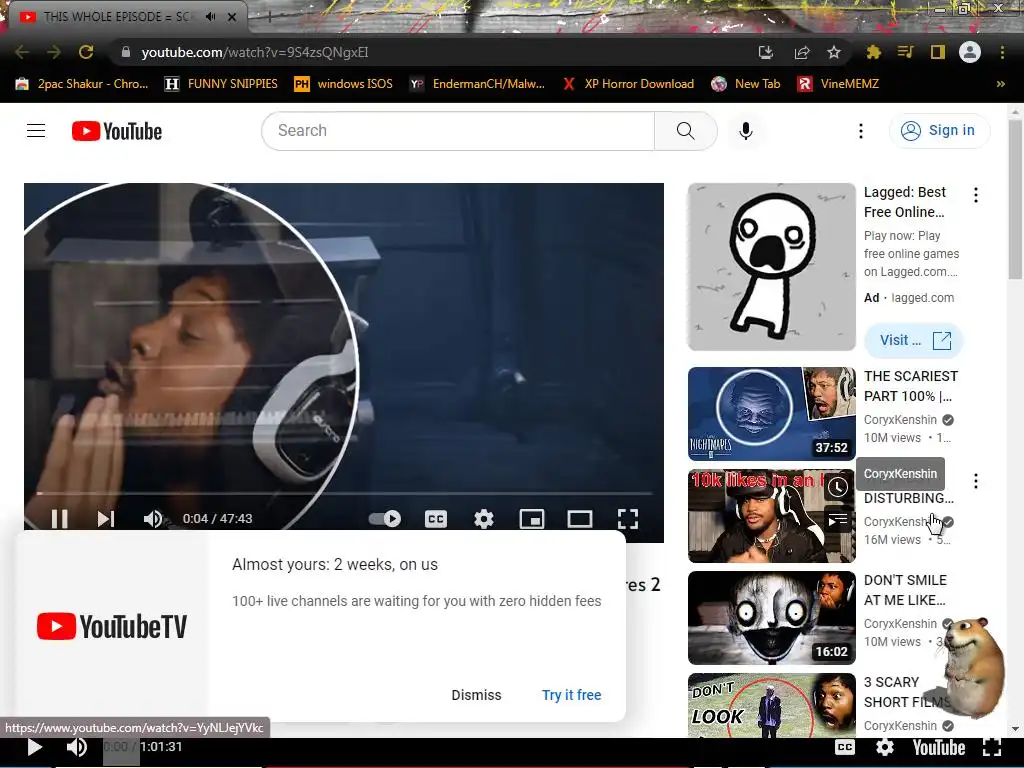
Task: Toggle the autoplay switch in the player
Action: (385, 519)
